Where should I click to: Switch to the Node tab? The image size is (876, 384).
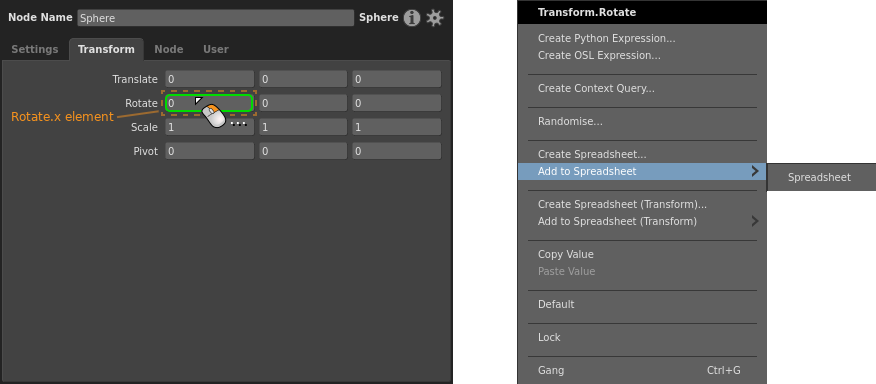tap(169, 49)
